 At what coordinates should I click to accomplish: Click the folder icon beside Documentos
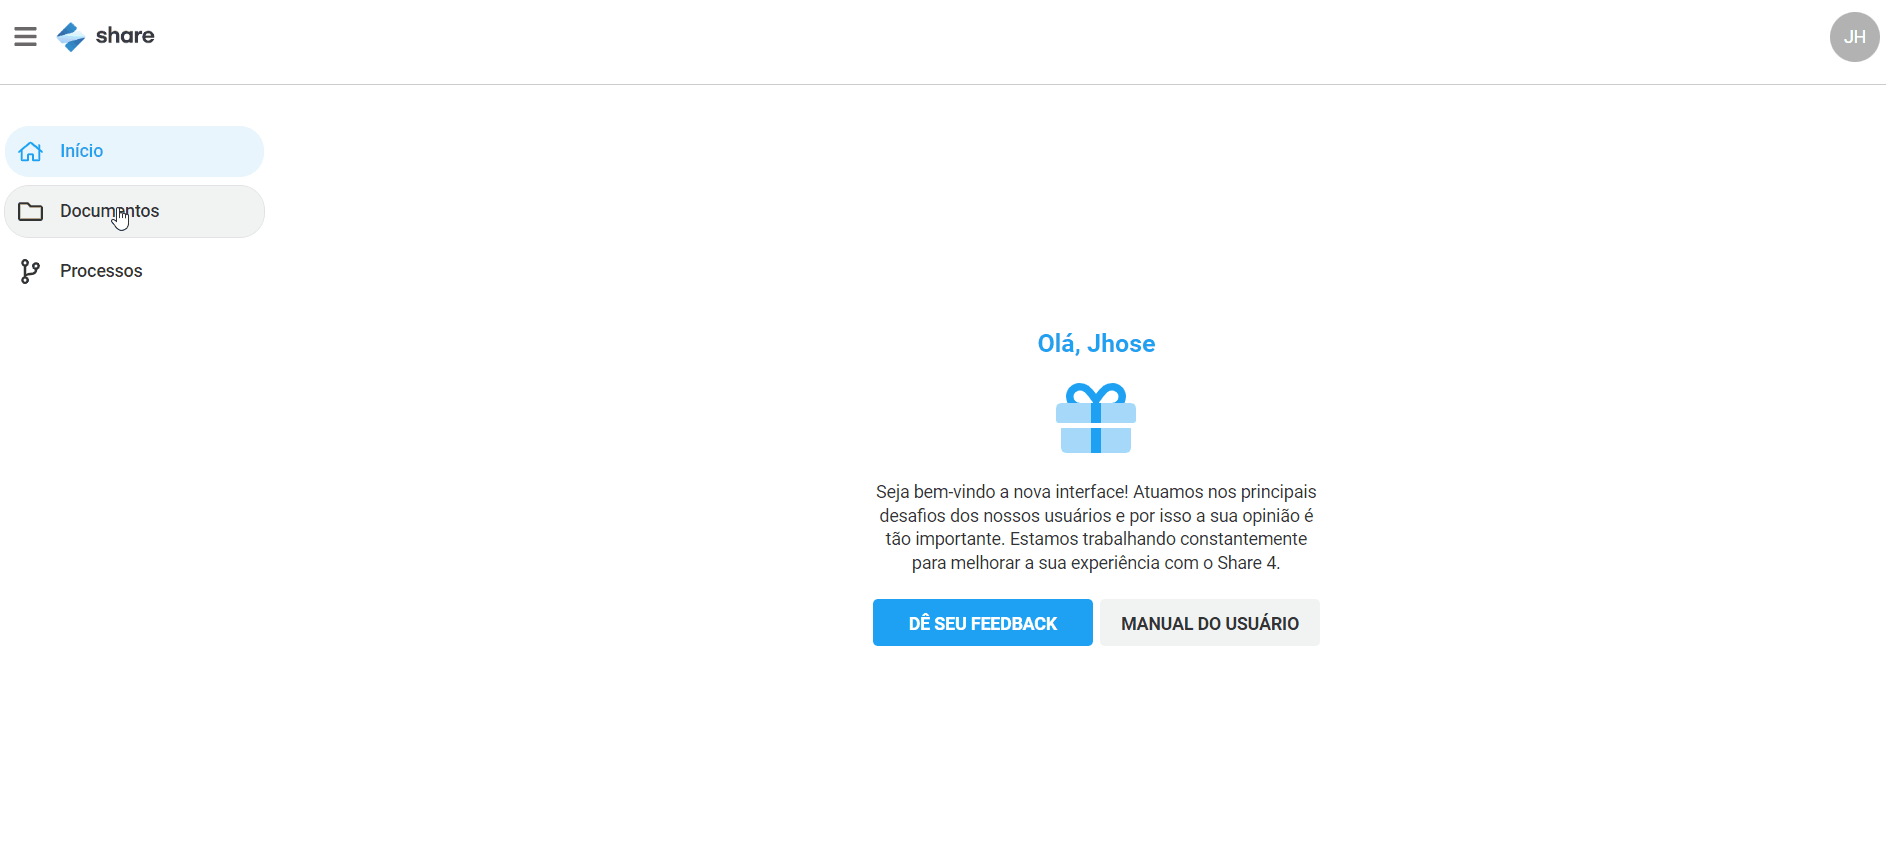(x=31, y=211)
